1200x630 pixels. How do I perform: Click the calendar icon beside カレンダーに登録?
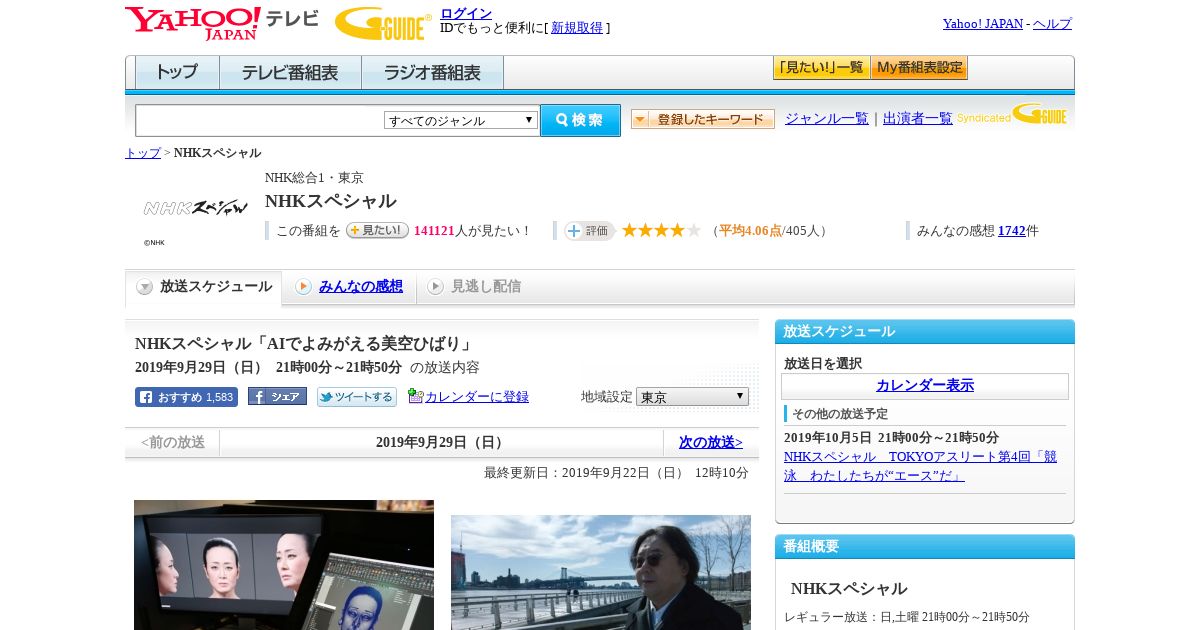pyautogui.click(x=415, y=396)
